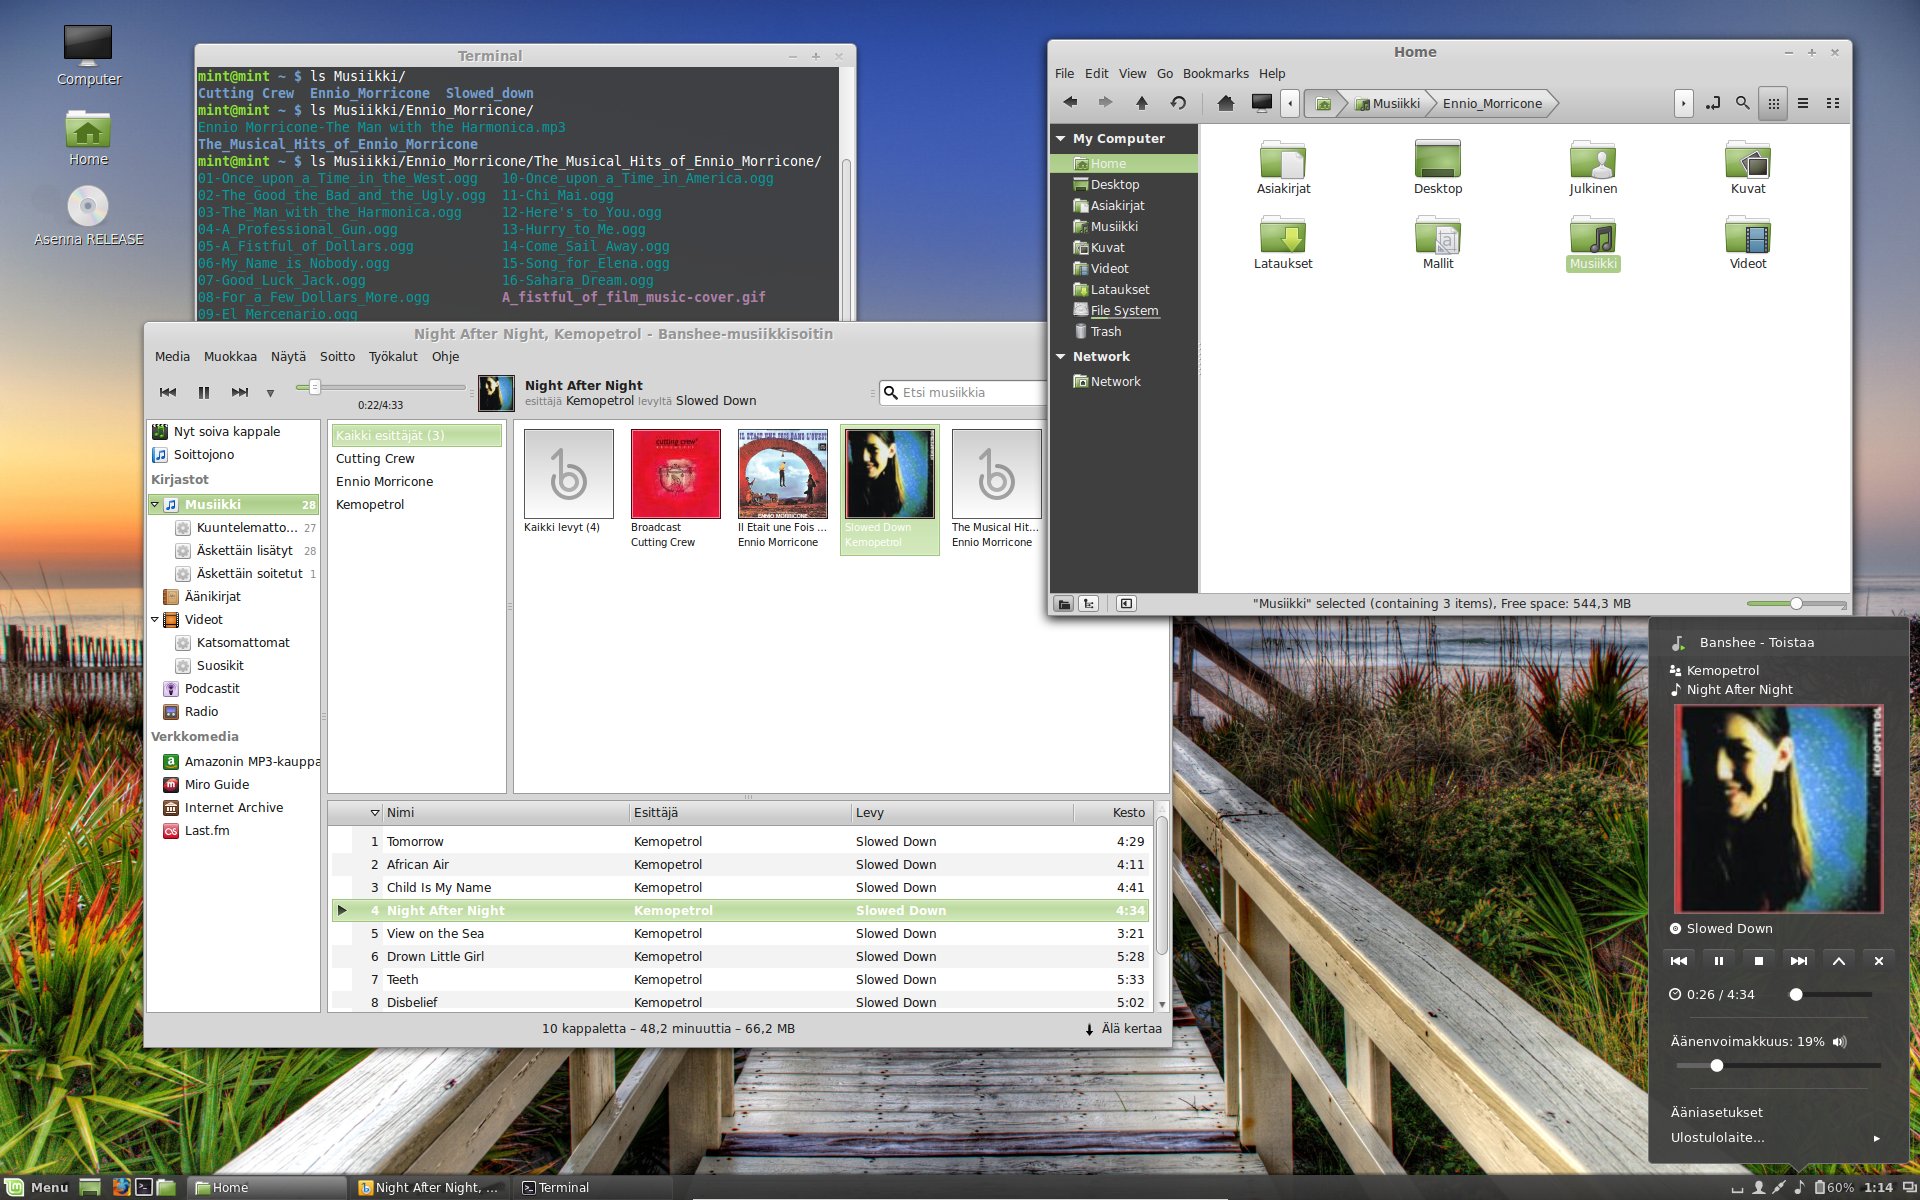The width and height of the screenshot is (1920, 1200).
Task: Toggle Älä kertaa repeat mode
Action: pyautogui.click(x=1123, y=1028)
